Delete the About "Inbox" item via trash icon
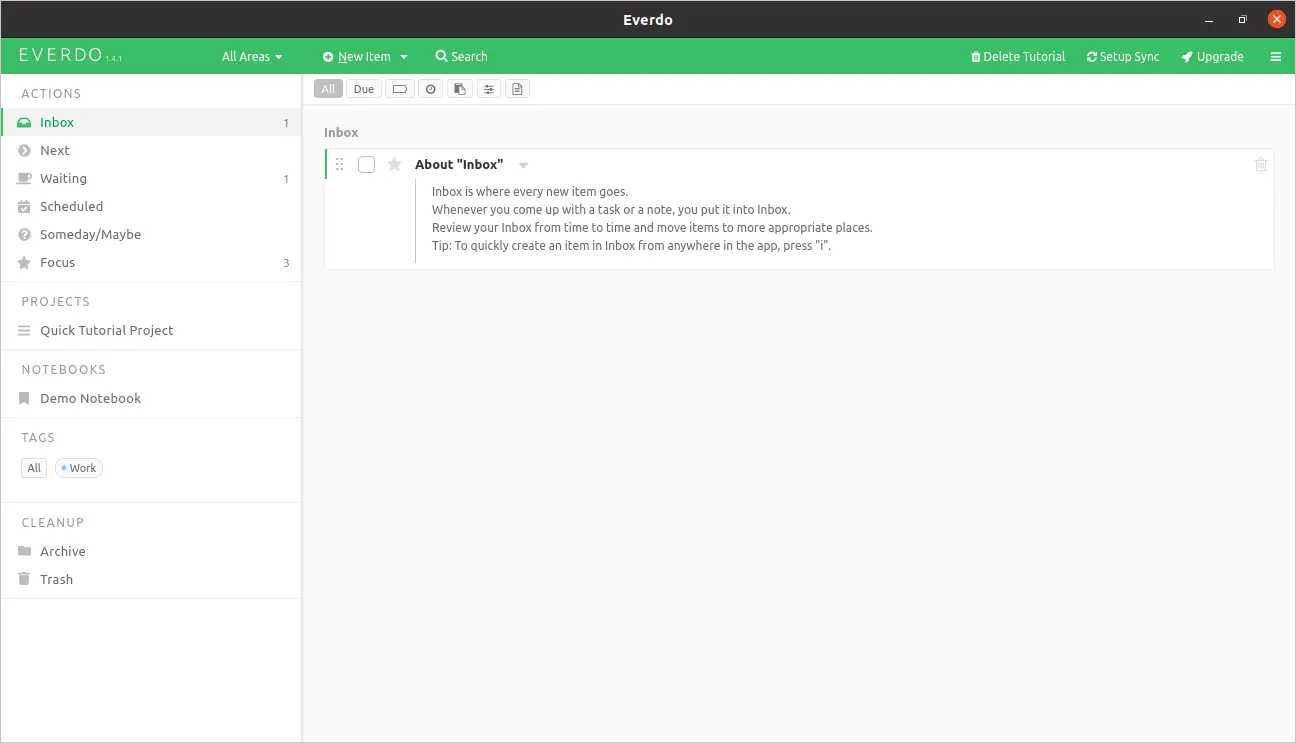This screenshot has width=1296, height=743. [x=1261, y=164]
